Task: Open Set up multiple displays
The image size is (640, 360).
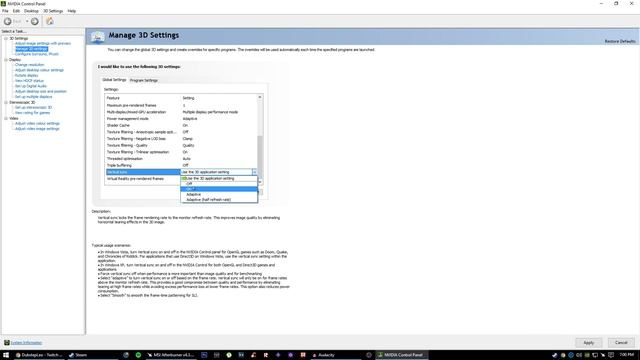Action: (x=33, y=97)
